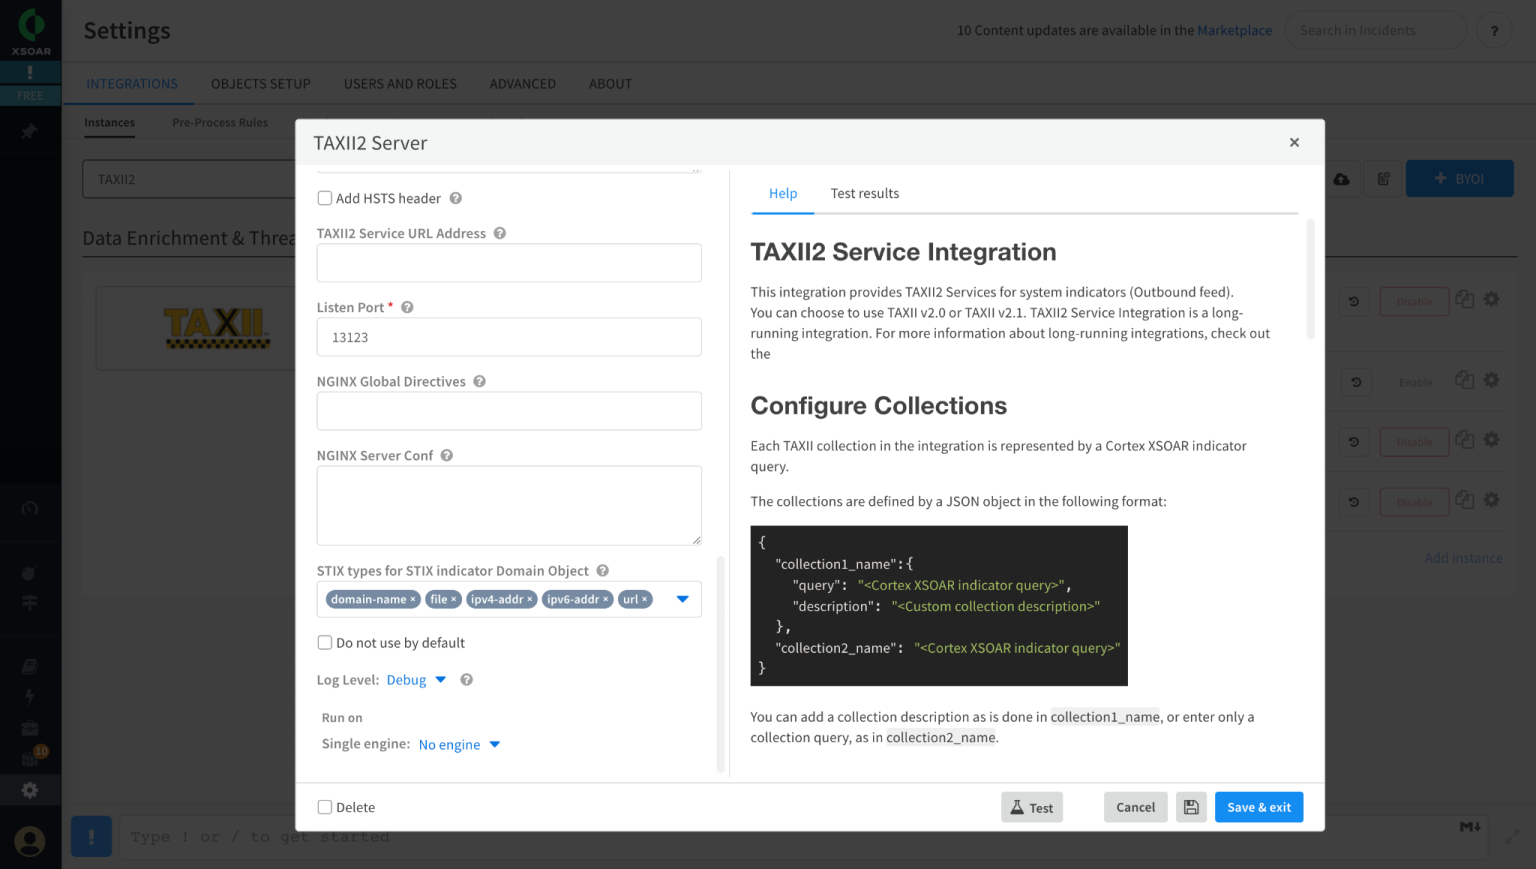Click the Save & exit button
This screenshot has width=1536, height=869.
(1258, 807)
